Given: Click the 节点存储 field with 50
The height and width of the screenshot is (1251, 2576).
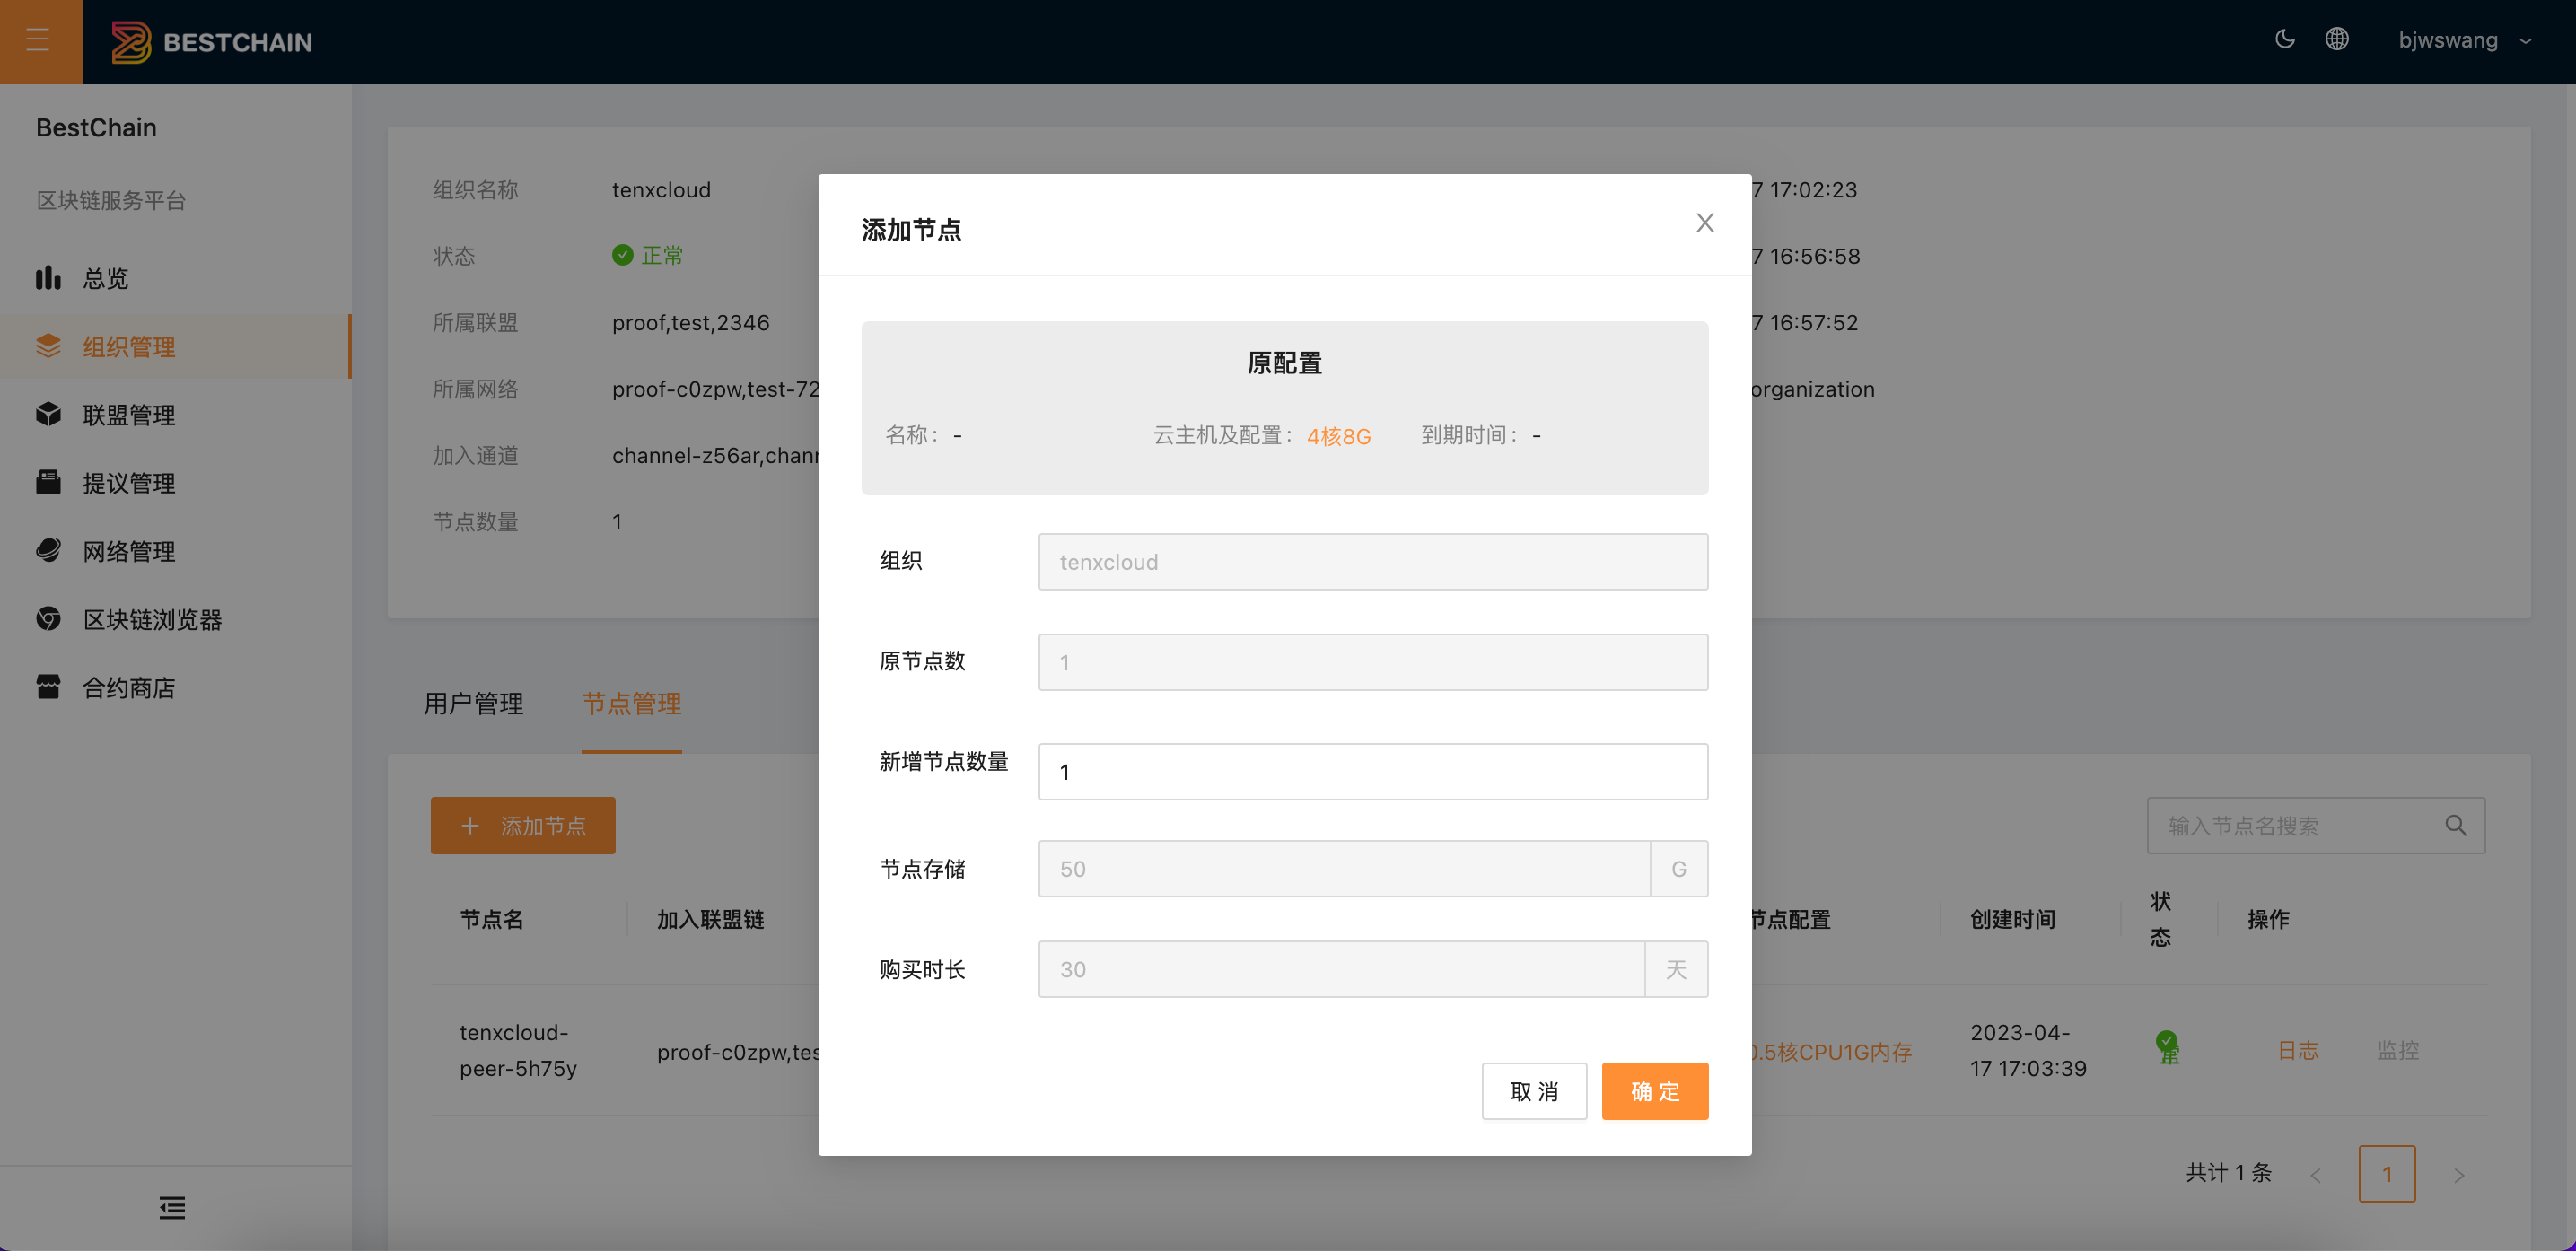Looking at the screenshot, I should click(1343, 869).
